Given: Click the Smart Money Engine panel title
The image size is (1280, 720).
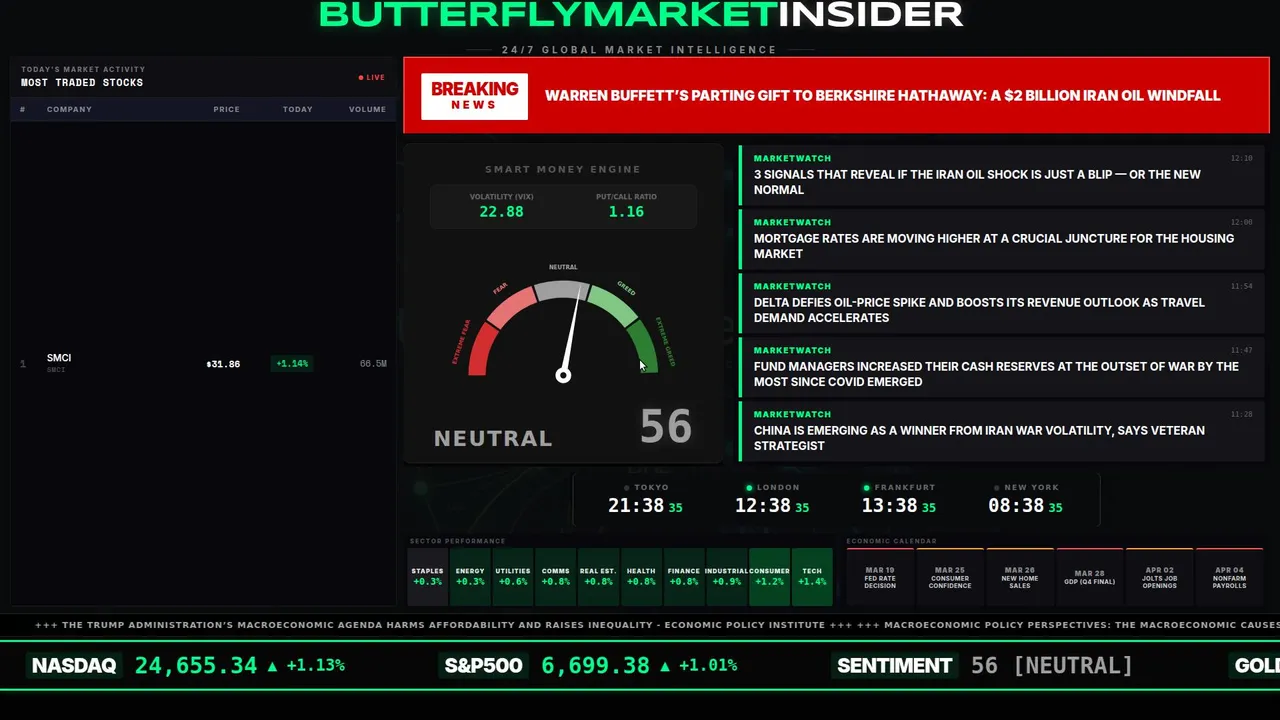Looking at the screenshot, I should point(563,170).
